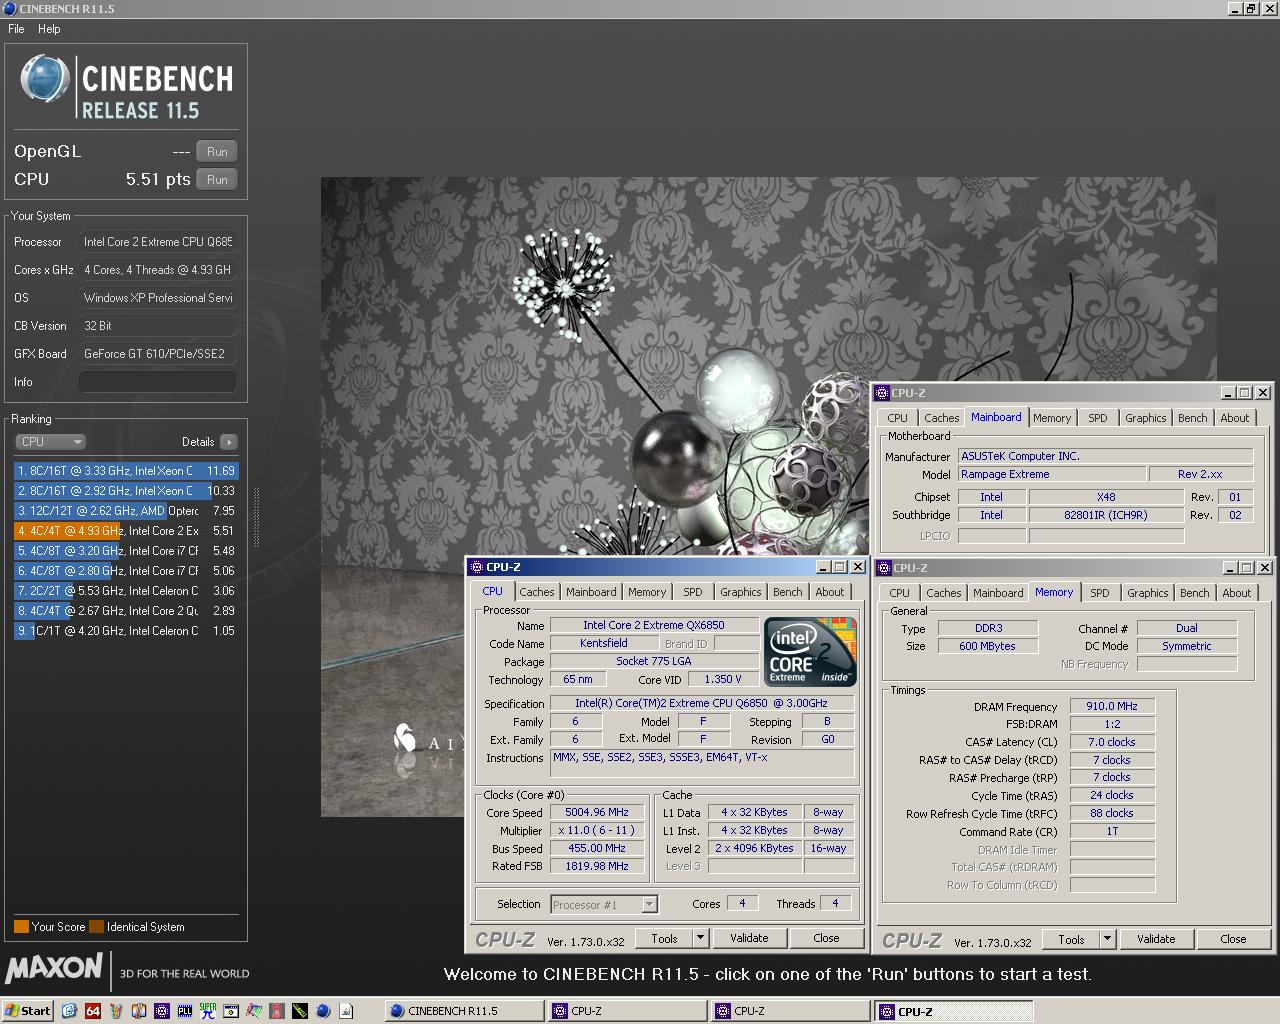Open the Help menu
1280x1024 pixels.
[49, 29]
